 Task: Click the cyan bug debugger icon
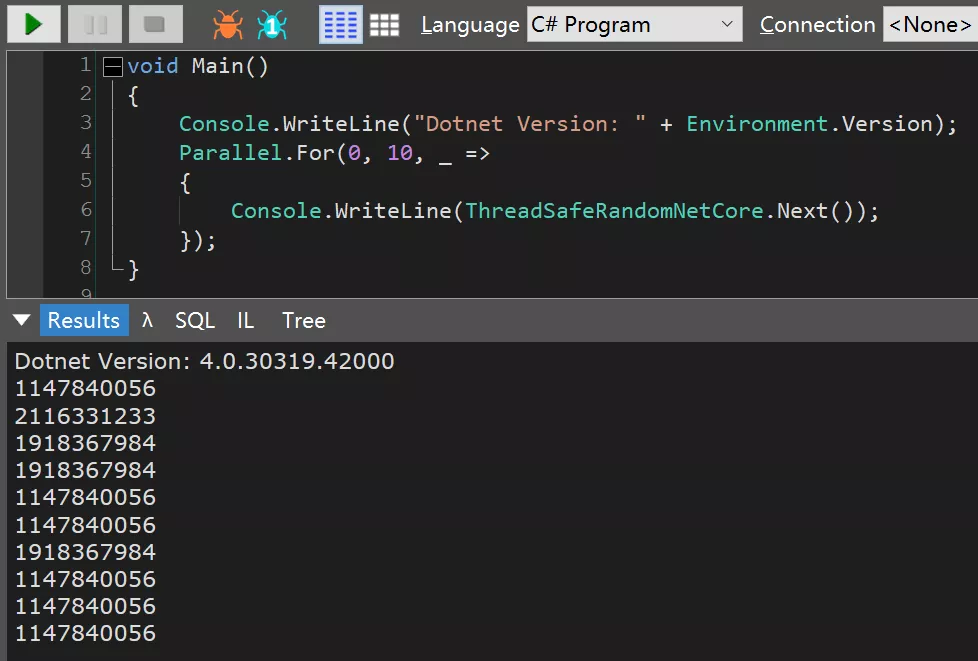(x=271, y=25)
